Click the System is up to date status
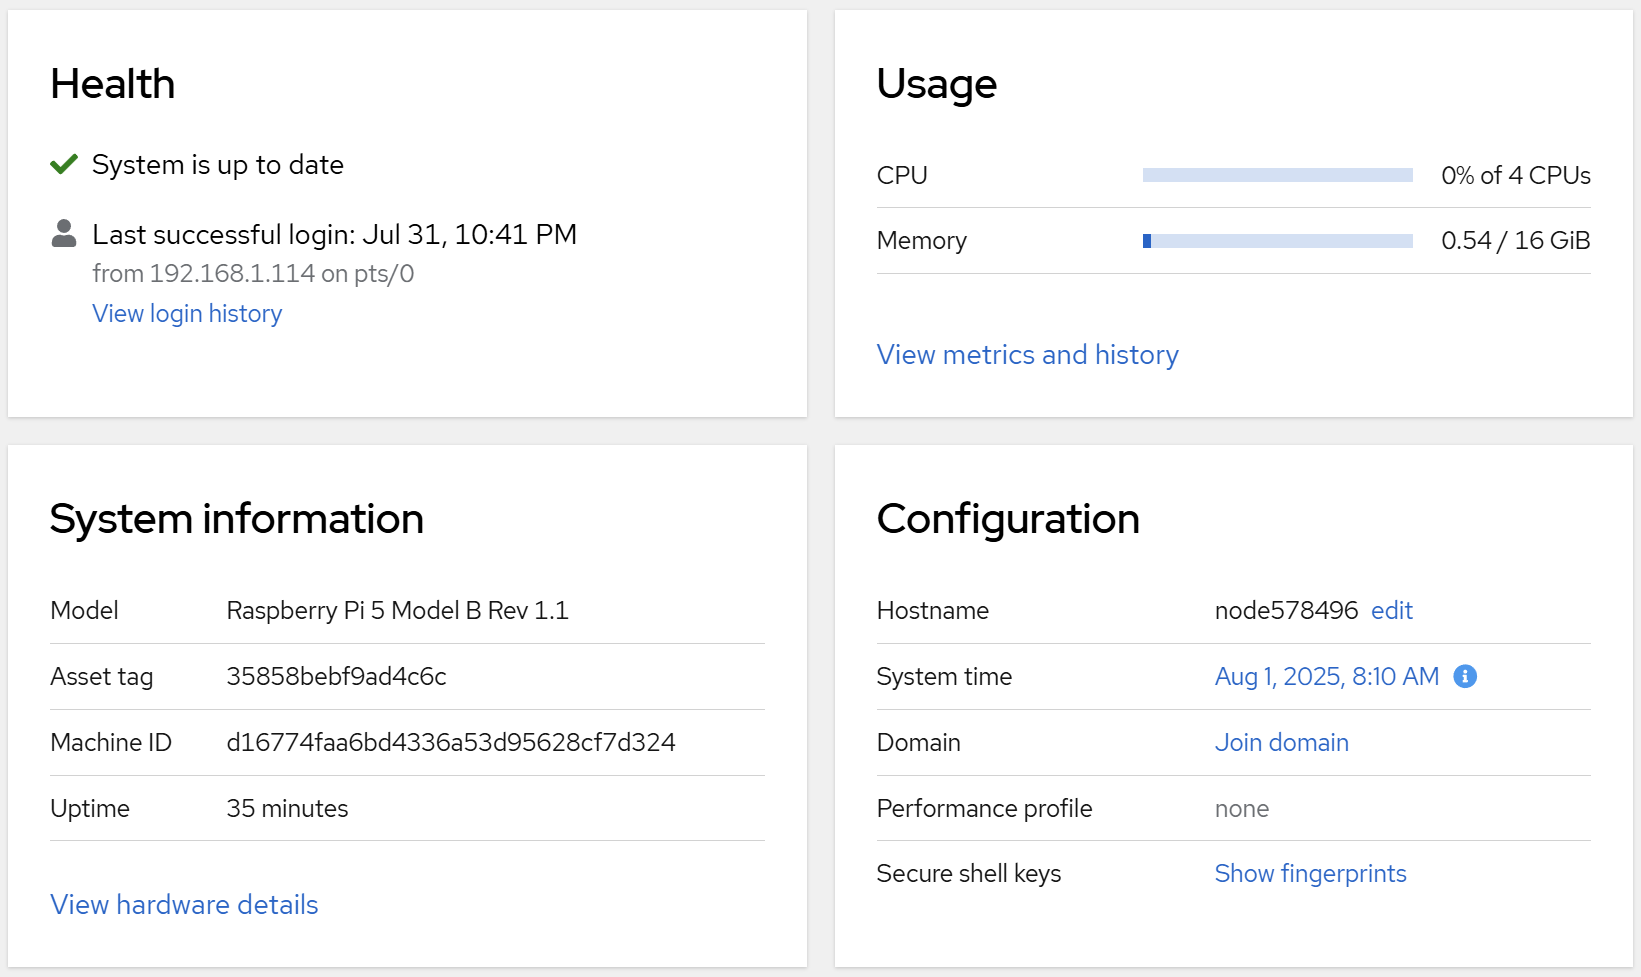The height and width of the screenshot is (977, 1641). click(218, 165)
